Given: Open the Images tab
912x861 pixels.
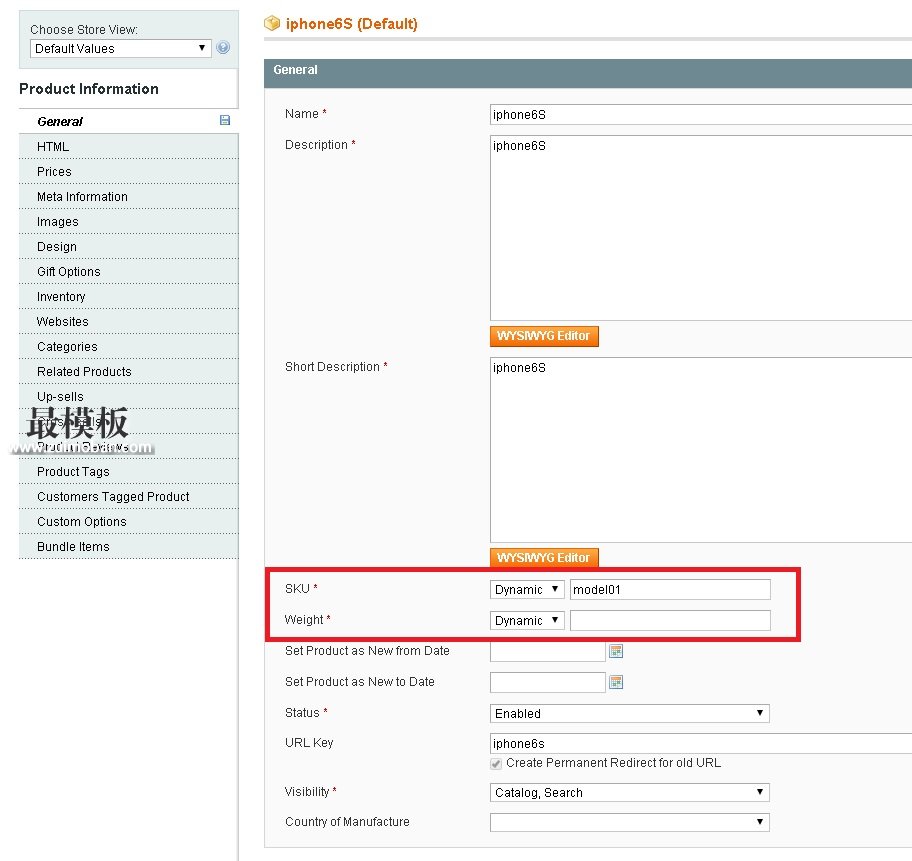Looking at the screenshot, I should [x=129, y=222].
